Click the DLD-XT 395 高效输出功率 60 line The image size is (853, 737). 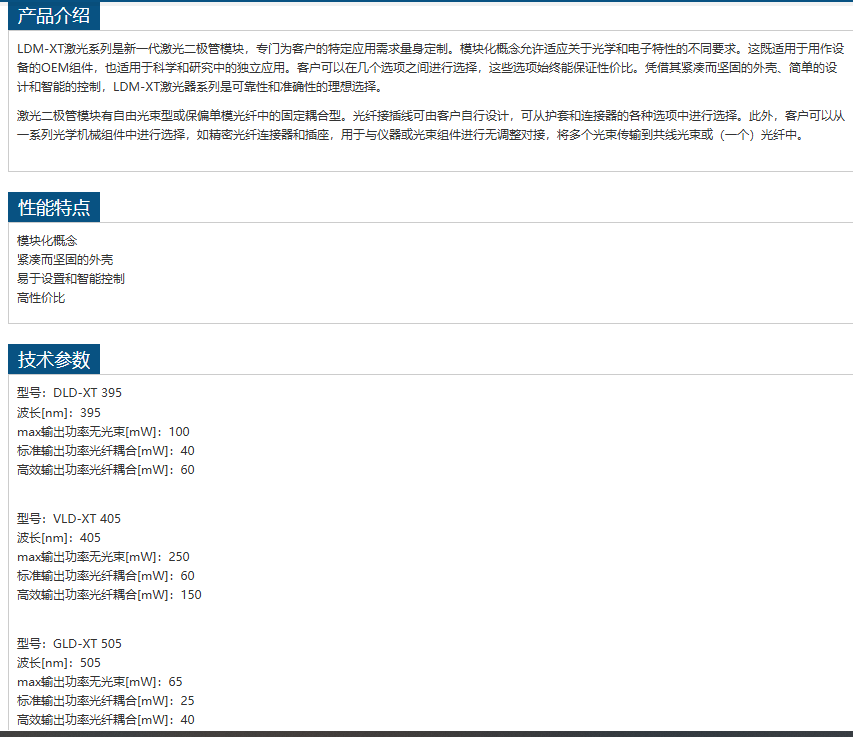tap(106, 470)
